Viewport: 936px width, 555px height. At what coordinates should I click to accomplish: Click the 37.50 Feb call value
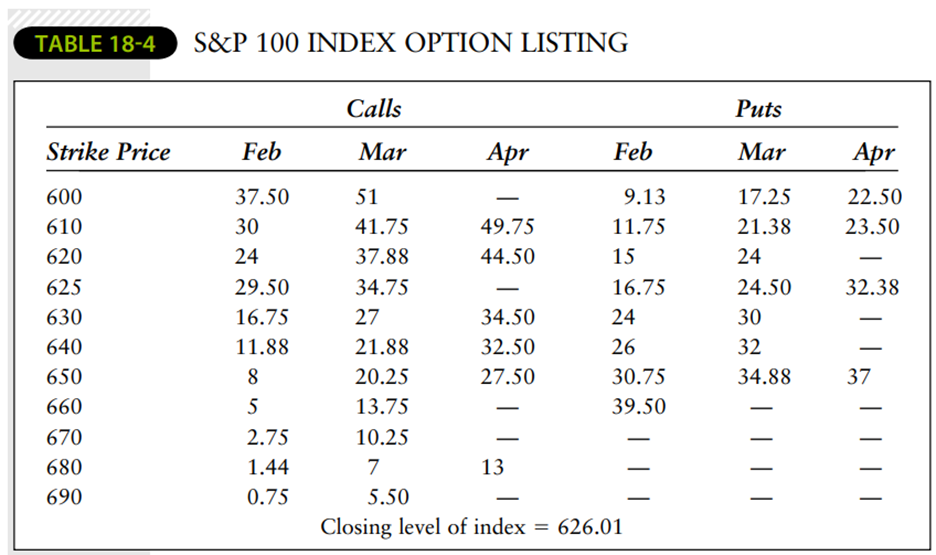(261, 197)
